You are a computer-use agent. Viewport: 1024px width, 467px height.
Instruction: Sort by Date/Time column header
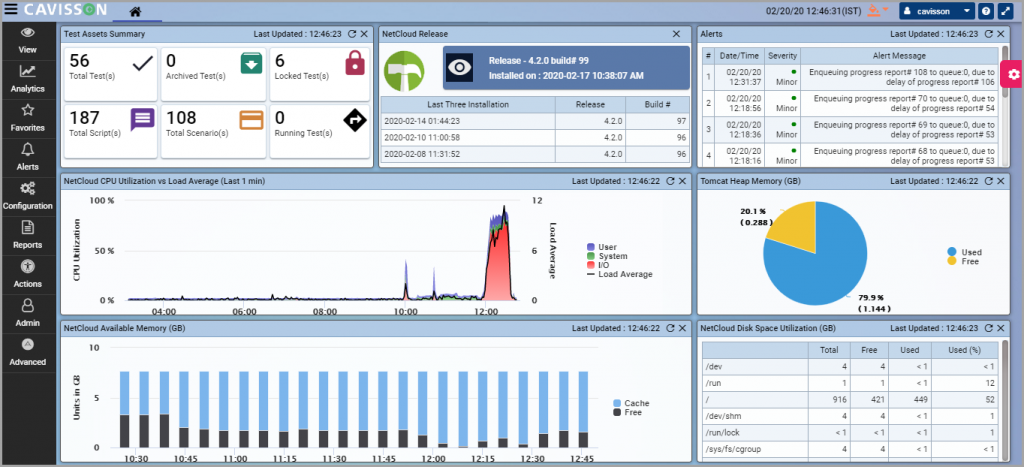point(739,56)
